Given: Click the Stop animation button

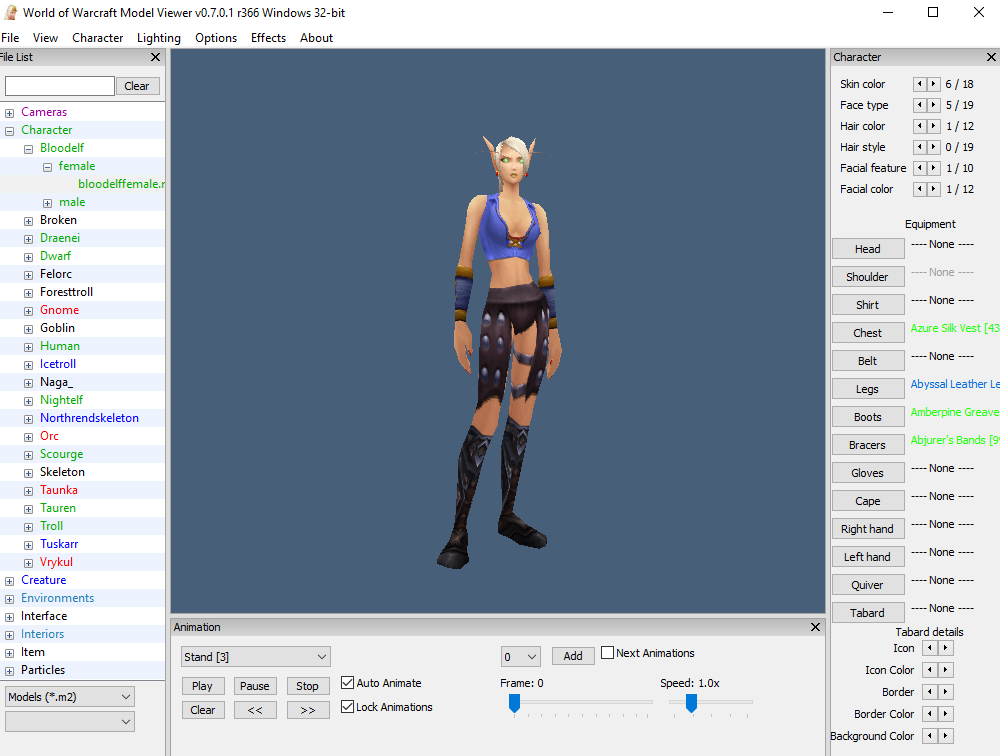Looking at the screenshot, I should pyautogui.click(x=308, y=686).
